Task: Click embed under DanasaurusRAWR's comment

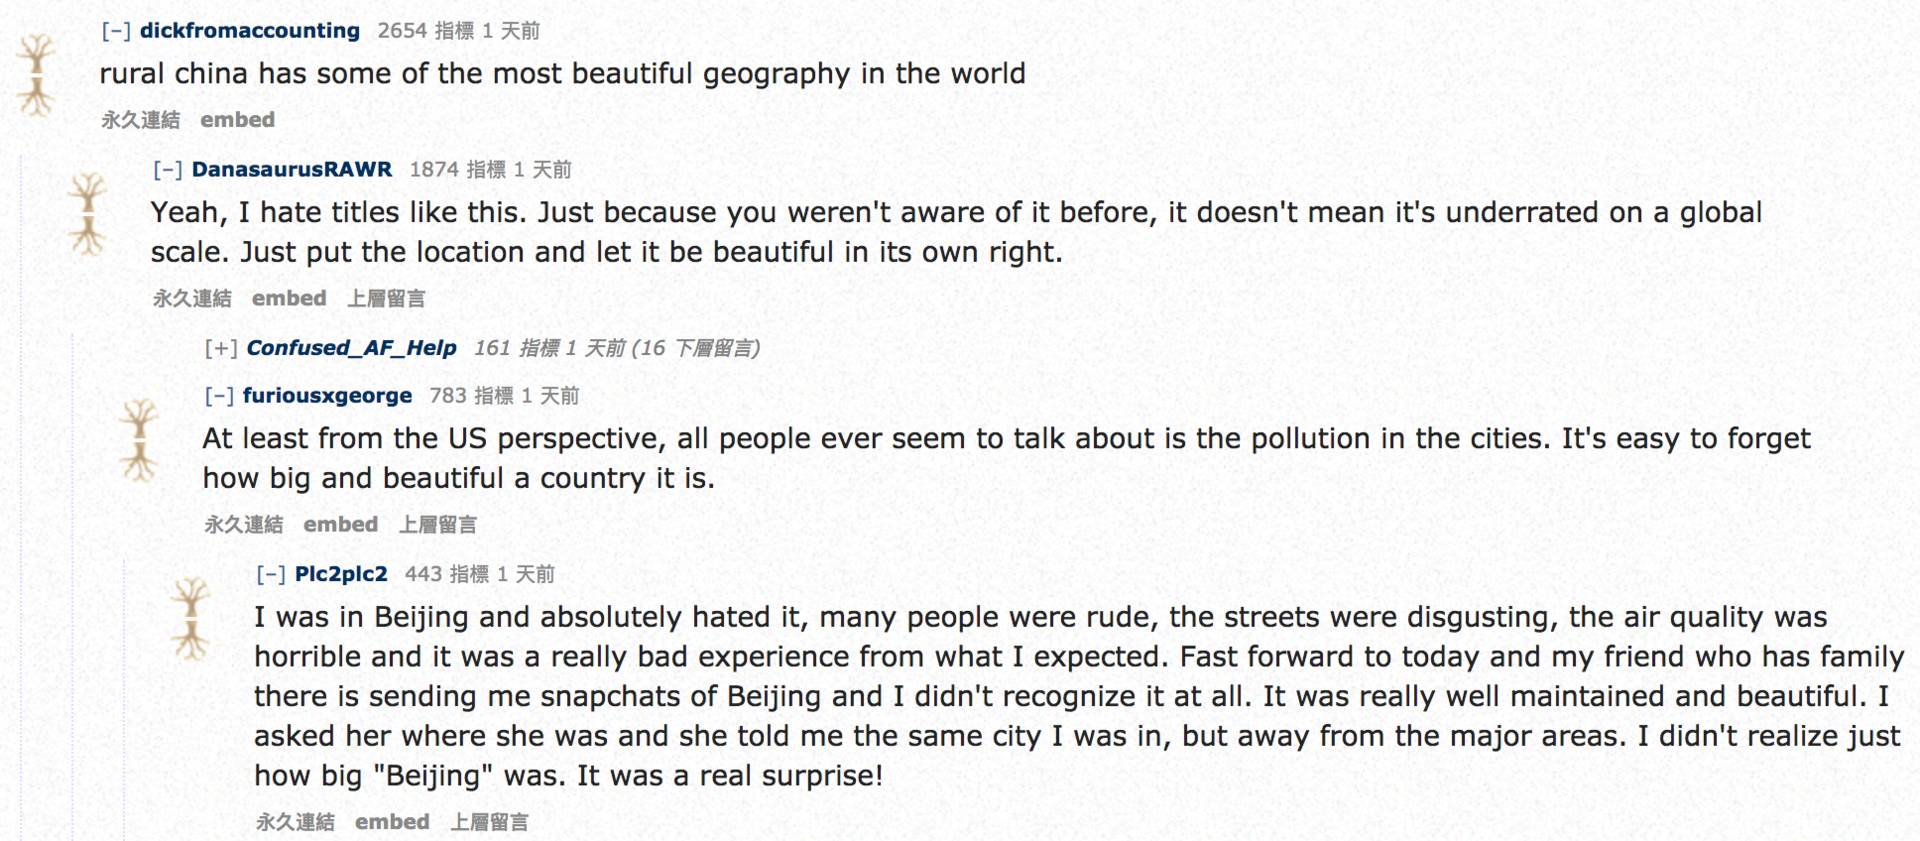Action: (x=289, y=298)
